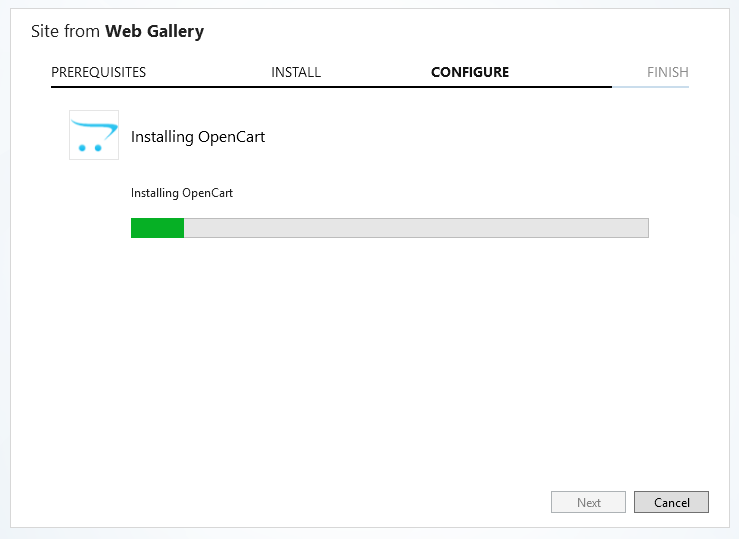Click the small "Installing OpenCart" status label
This screenshot has width=739, height=539.
pyautogui.click(x=182, y=193)
